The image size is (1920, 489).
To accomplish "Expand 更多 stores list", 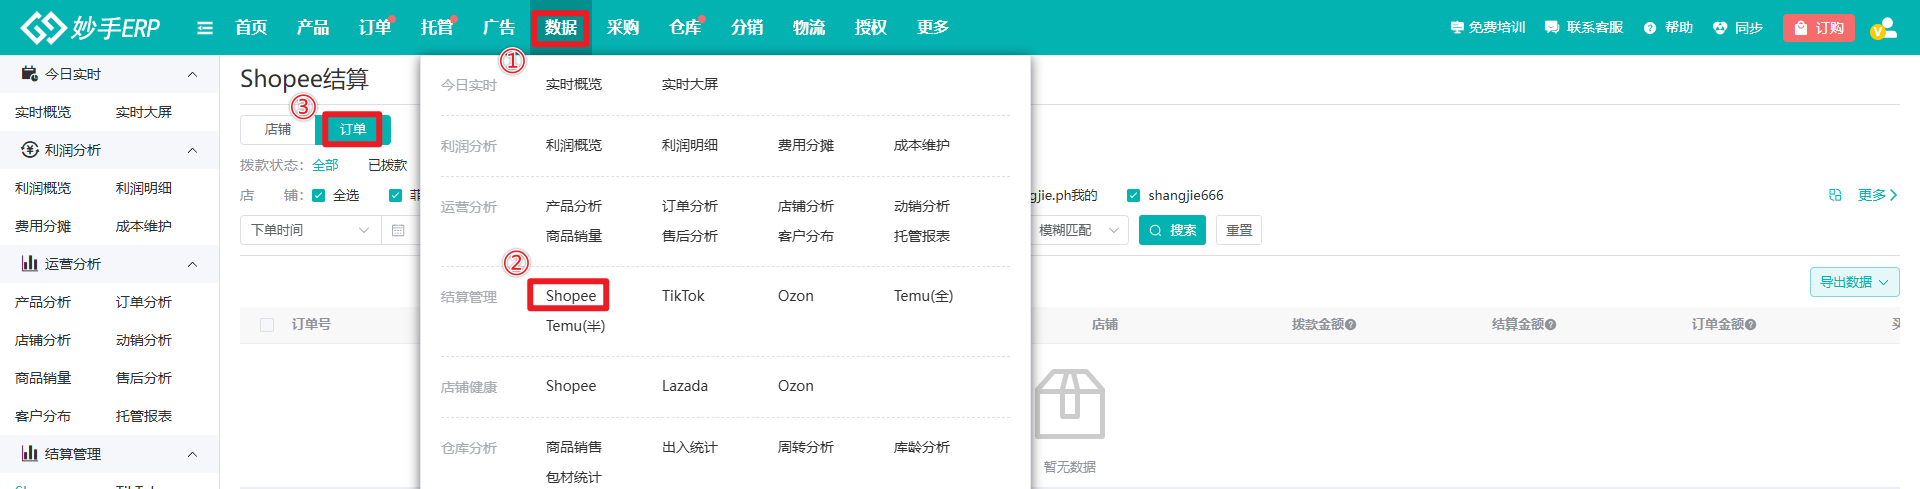I will tap(1877, 195).
